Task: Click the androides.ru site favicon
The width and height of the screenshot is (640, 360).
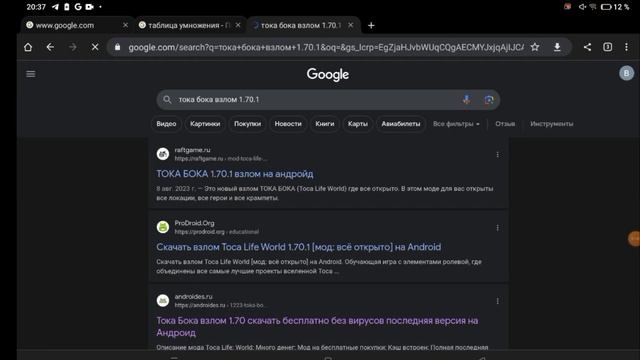Action: point(163,300)
